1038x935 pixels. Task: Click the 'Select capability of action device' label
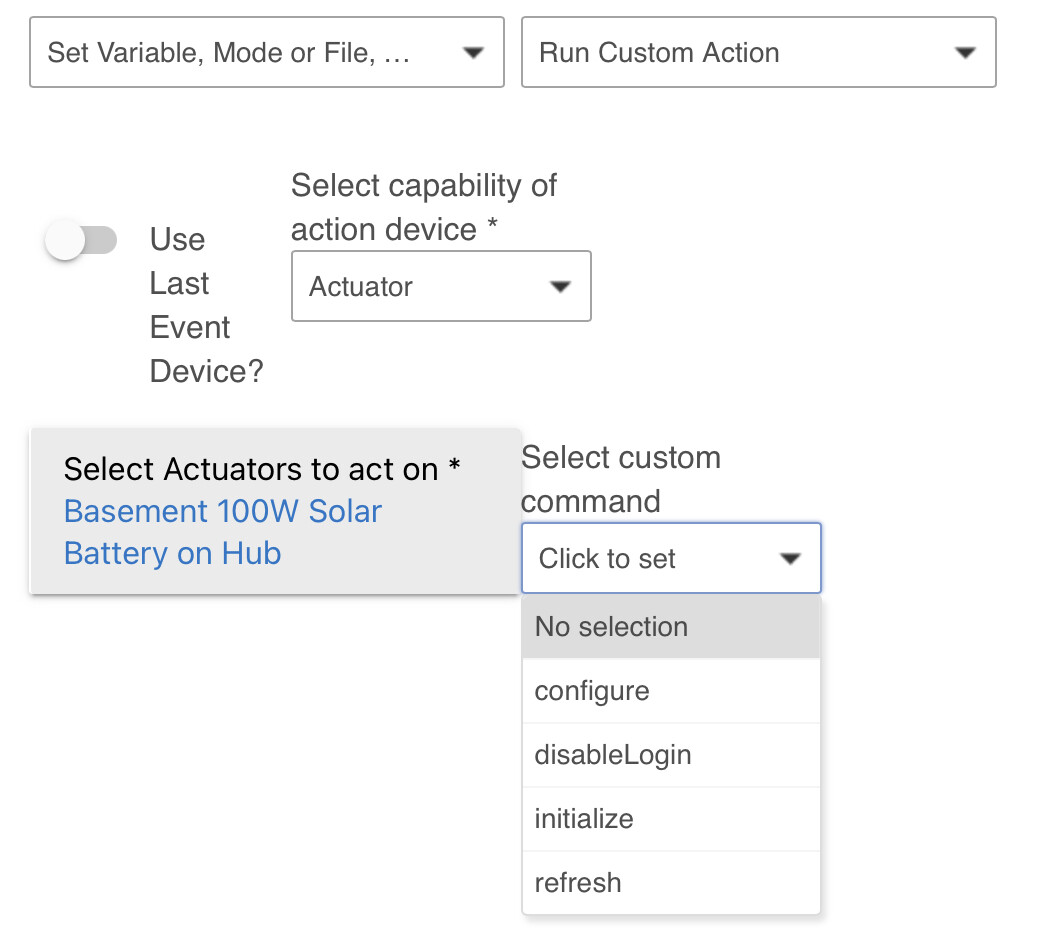click(x=424, y=207)
